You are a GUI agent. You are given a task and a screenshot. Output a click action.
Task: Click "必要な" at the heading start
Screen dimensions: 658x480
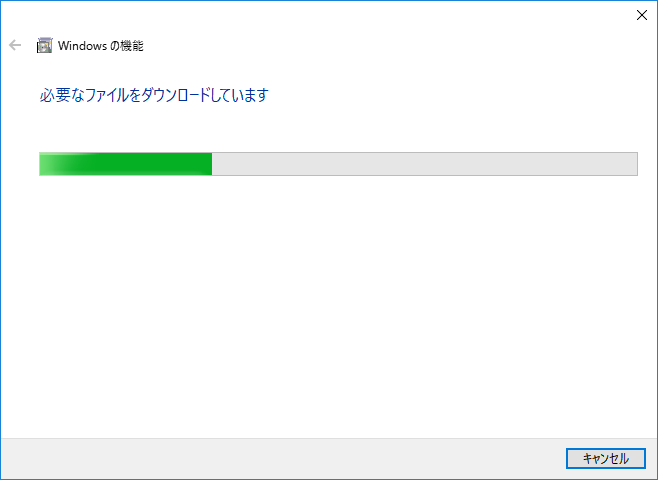tap(62, 95)
